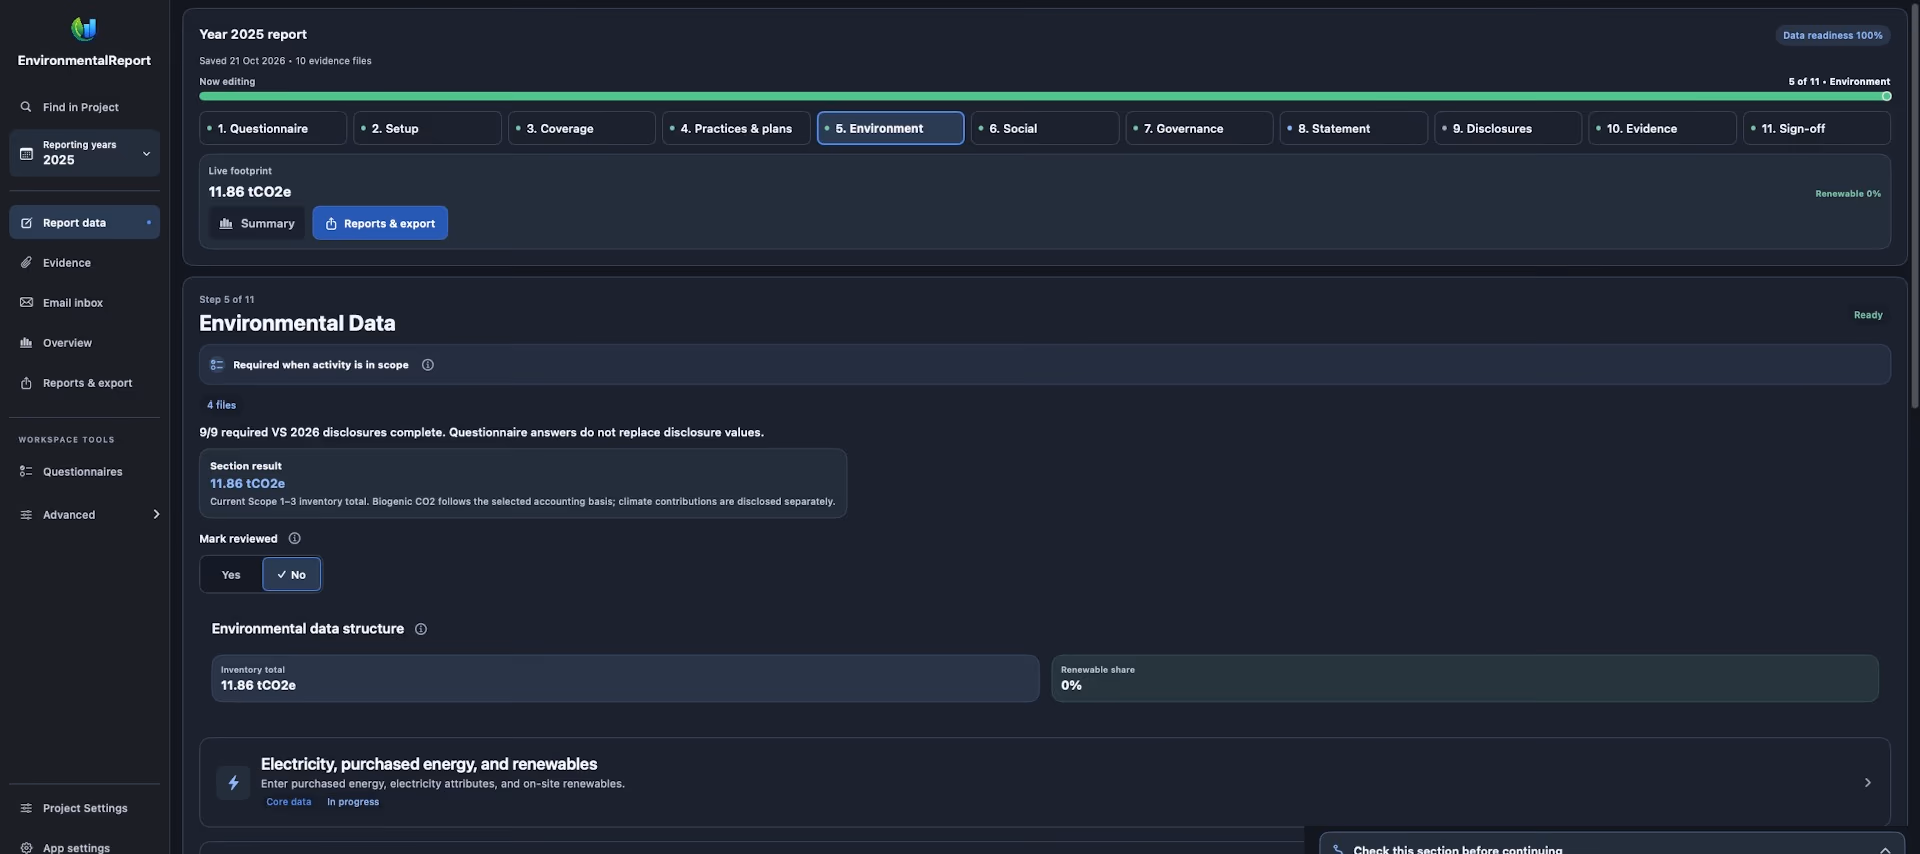The width and height of the screenshot is (1920, 854).
Task: Set Mark reviewed to Yes
Action: click(231, 575)
